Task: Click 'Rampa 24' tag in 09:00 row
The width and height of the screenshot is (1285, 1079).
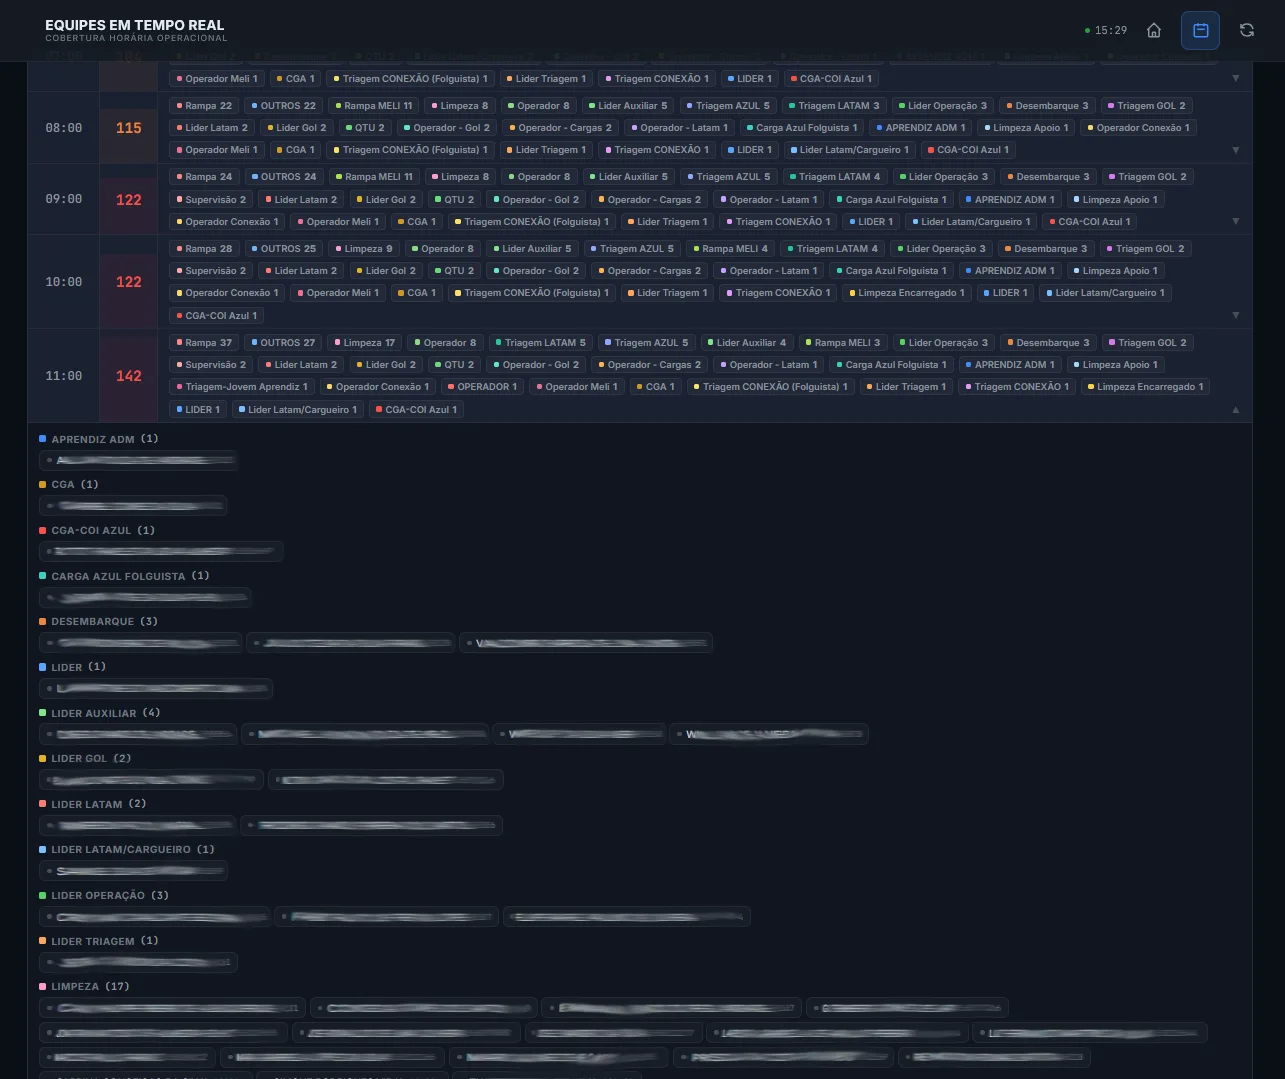Action: click(205, 176)
